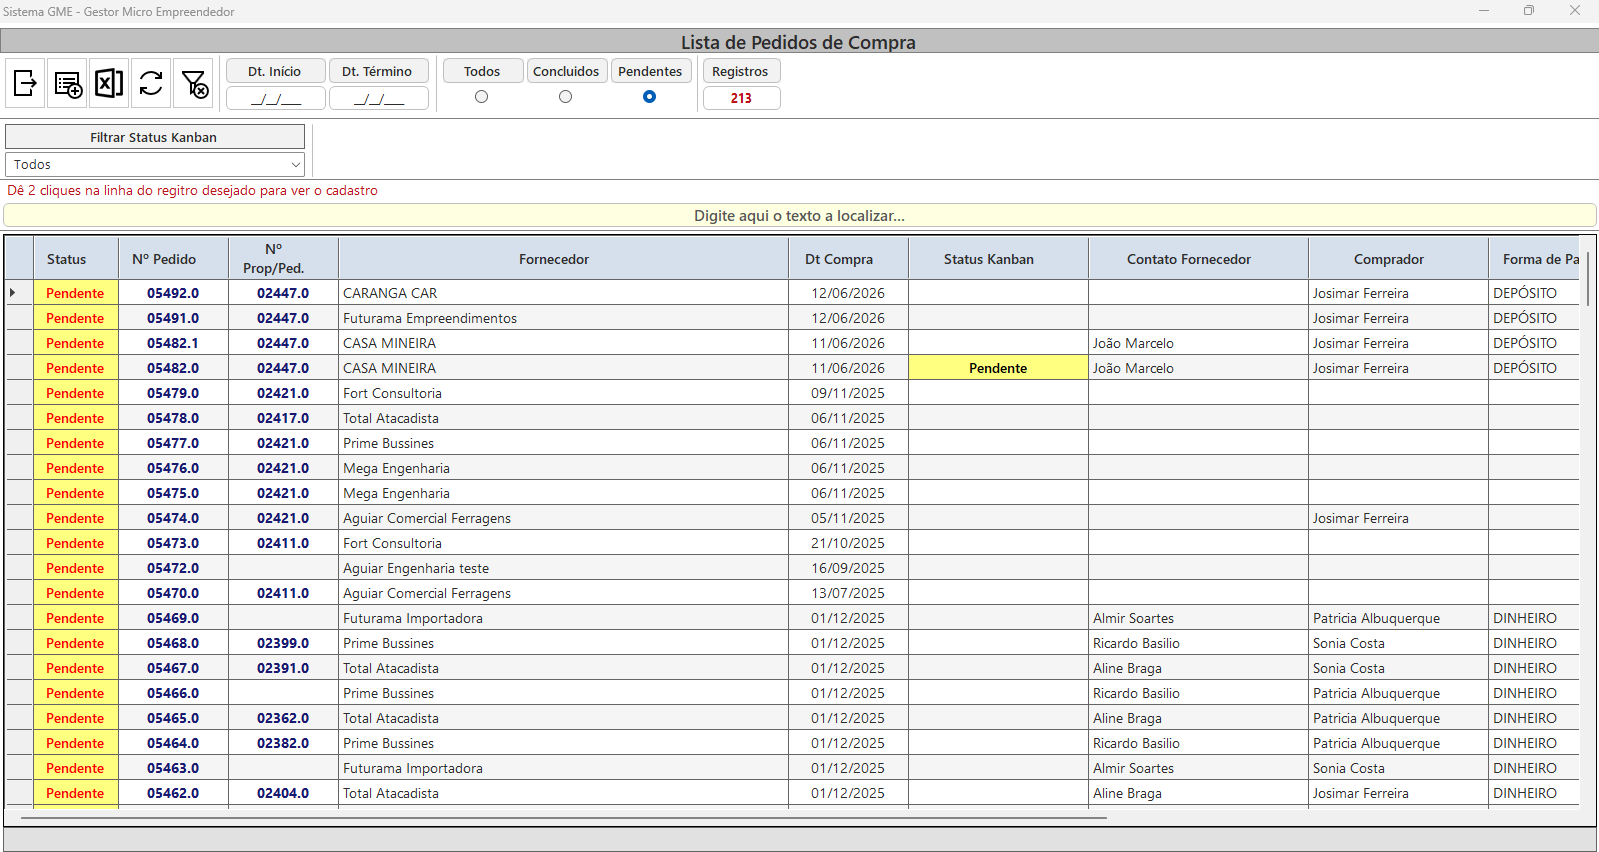Image resolution: width=1599 pixels, height=852 pixels.
Task: Click the Dt. Término button
Action: pos(378,71)
